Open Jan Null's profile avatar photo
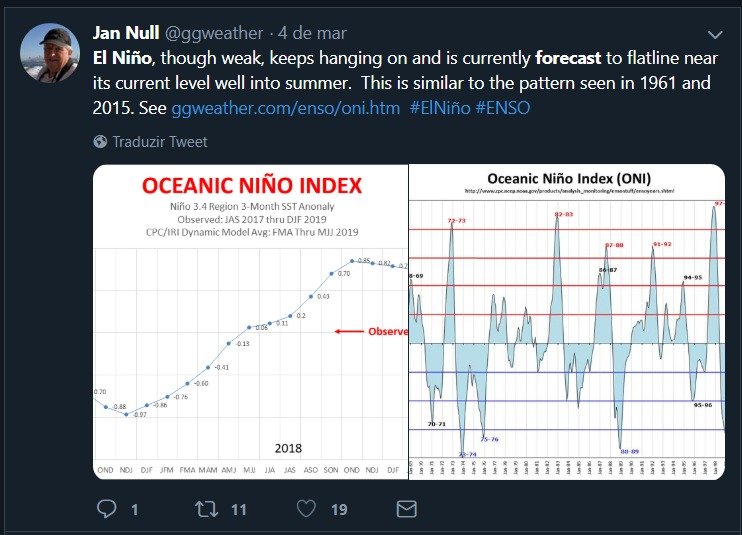742x535 pixels. [50, 53]
